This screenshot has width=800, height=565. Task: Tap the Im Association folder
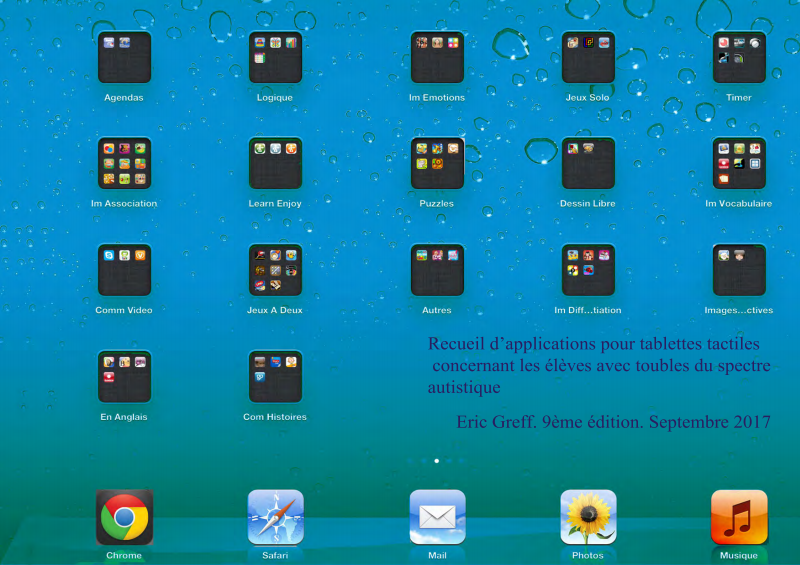click(124, 163)
